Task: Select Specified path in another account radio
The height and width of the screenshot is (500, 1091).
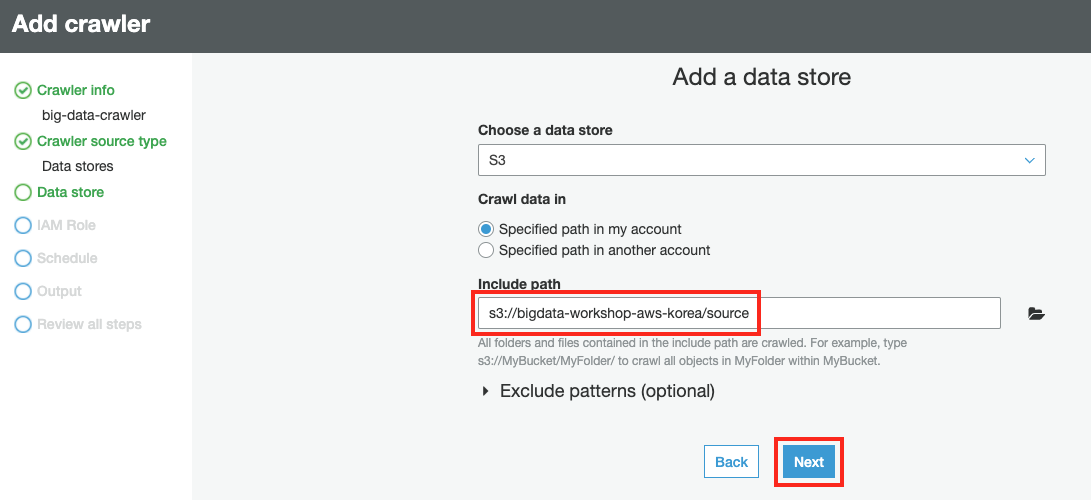Action: (486, 250)
